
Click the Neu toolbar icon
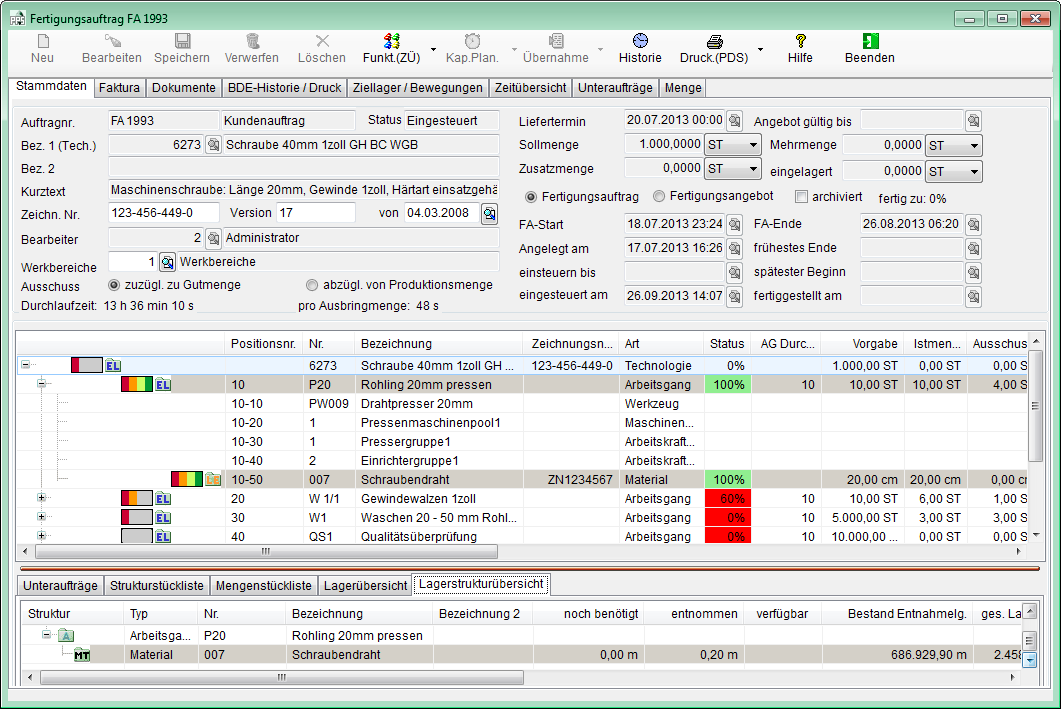[43, 41]
